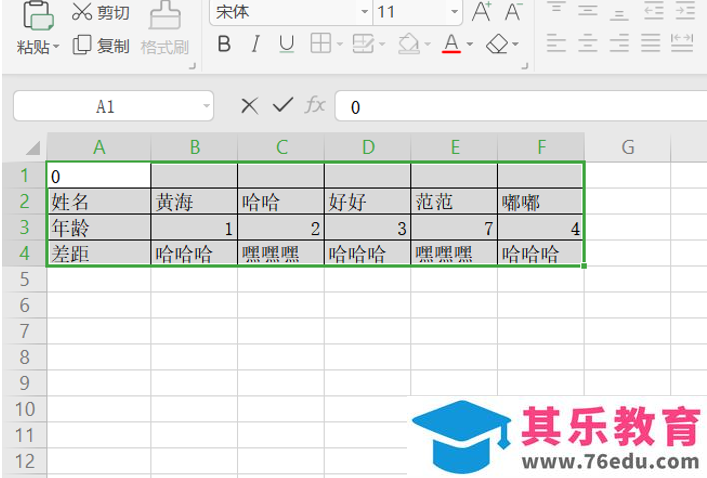Click the decrease indent icon
The width and height of the screenshot is (707, 478).
click(x=654, y=10)
